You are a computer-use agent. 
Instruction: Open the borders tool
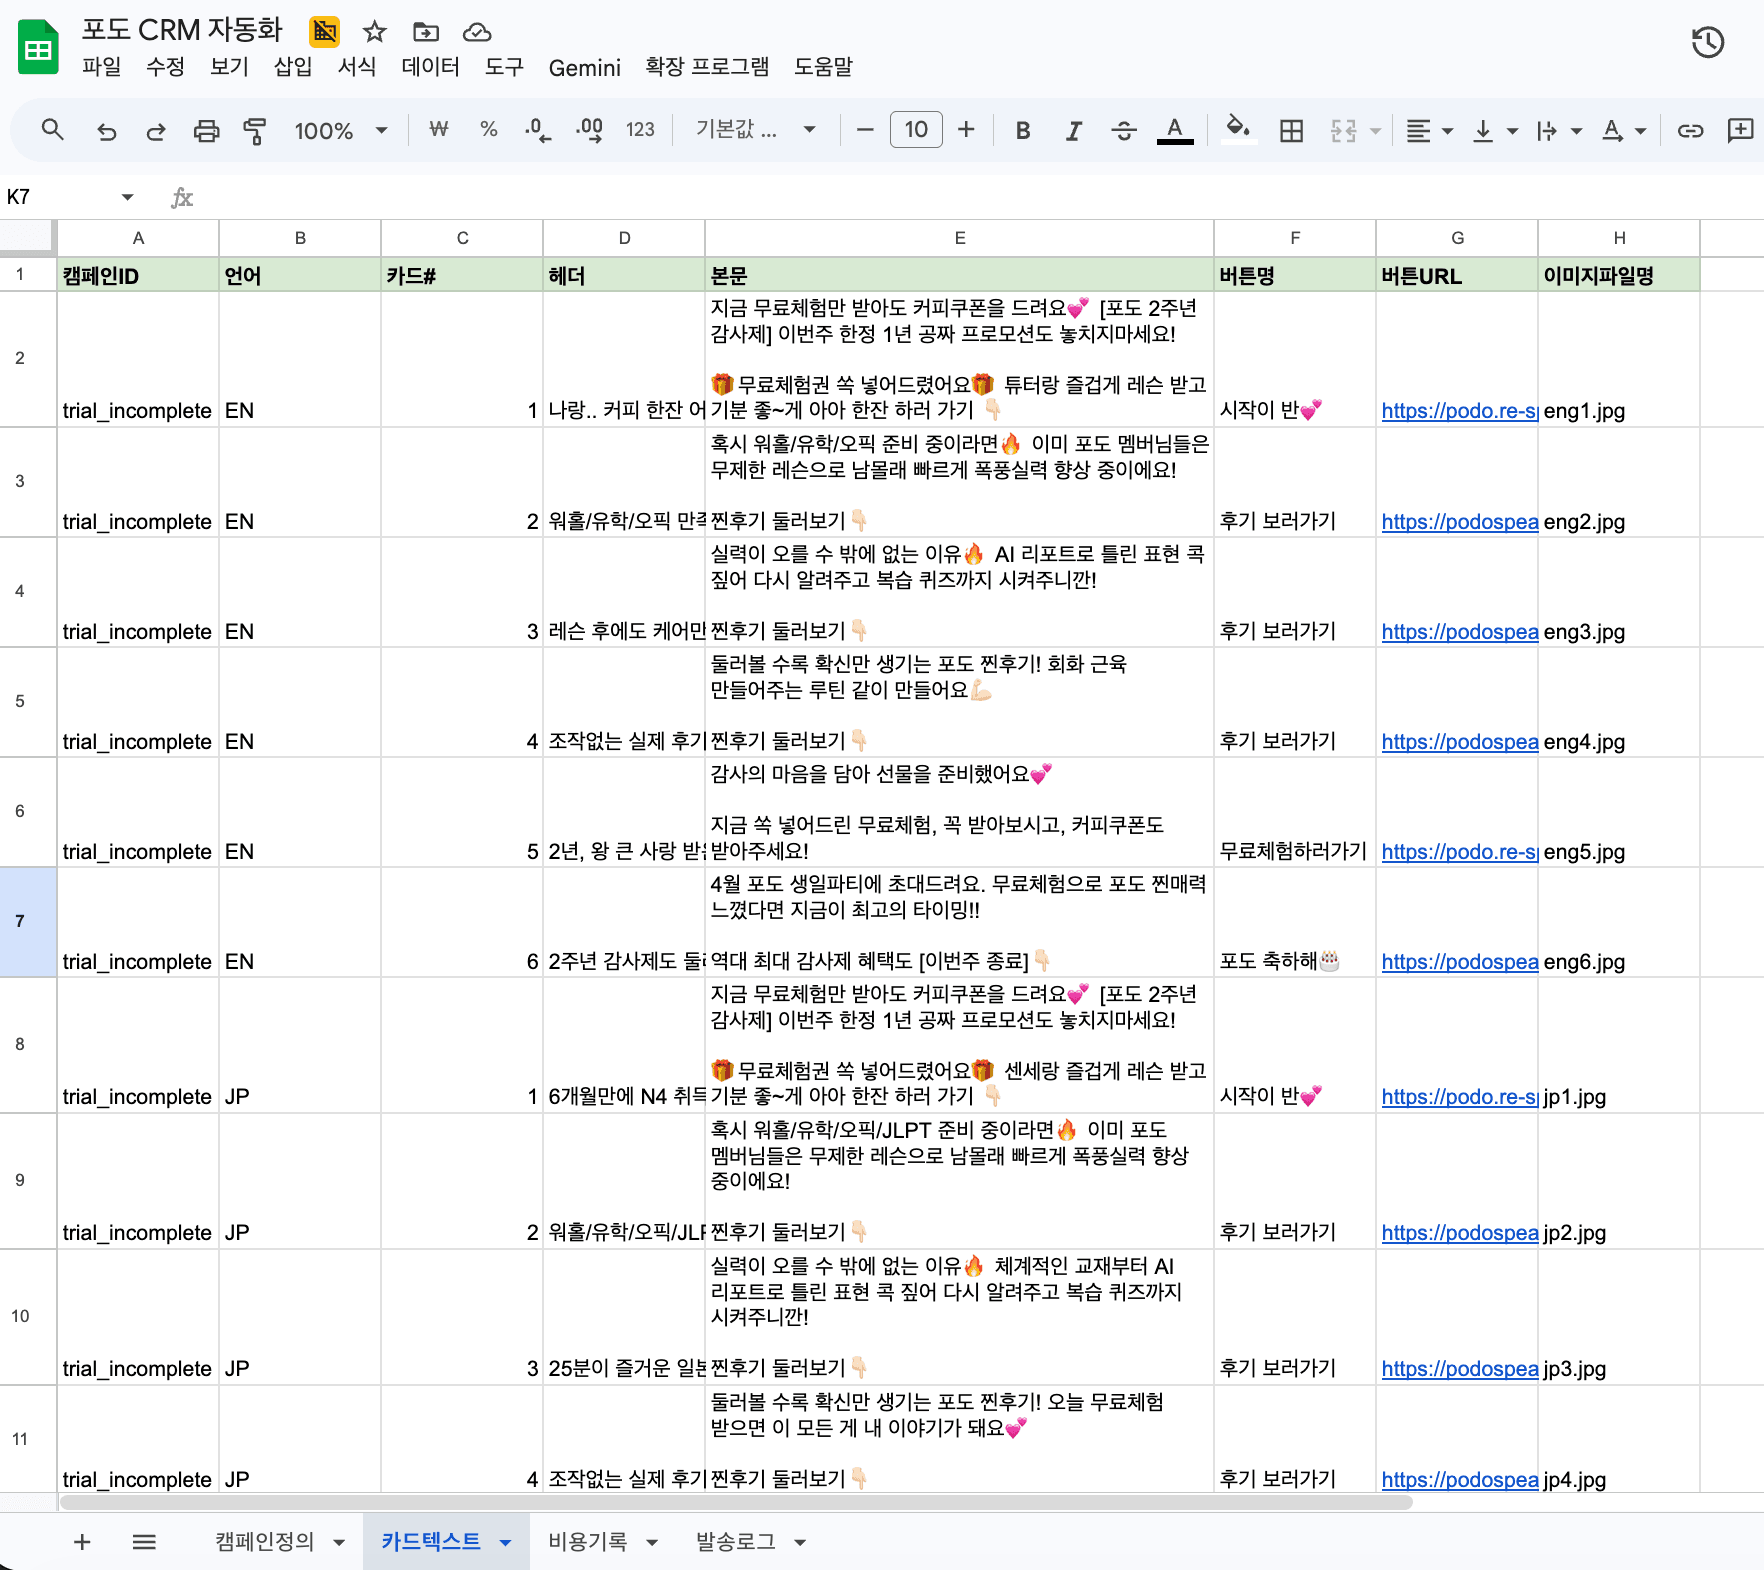click(x=1291, y=131)
